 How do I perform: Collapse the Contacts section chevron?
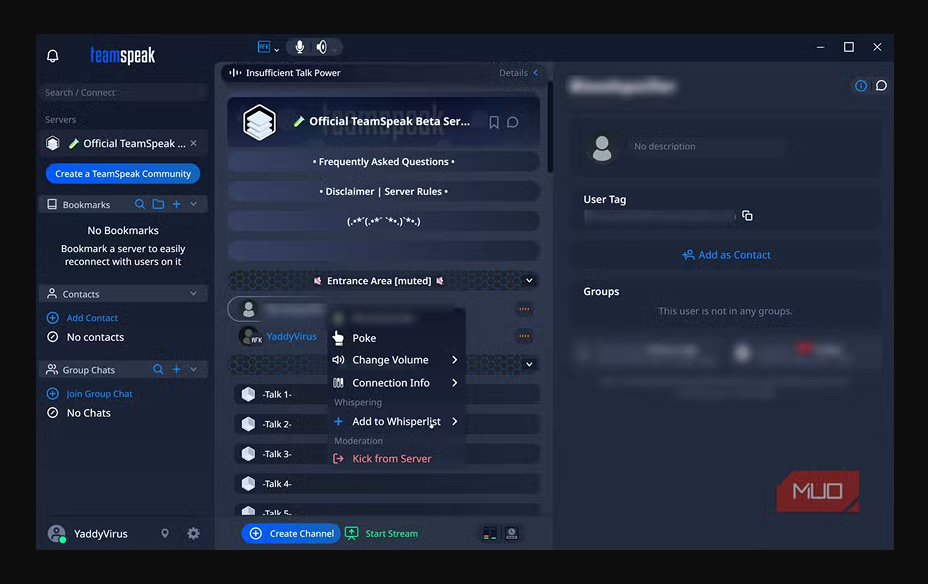point(194,293)
